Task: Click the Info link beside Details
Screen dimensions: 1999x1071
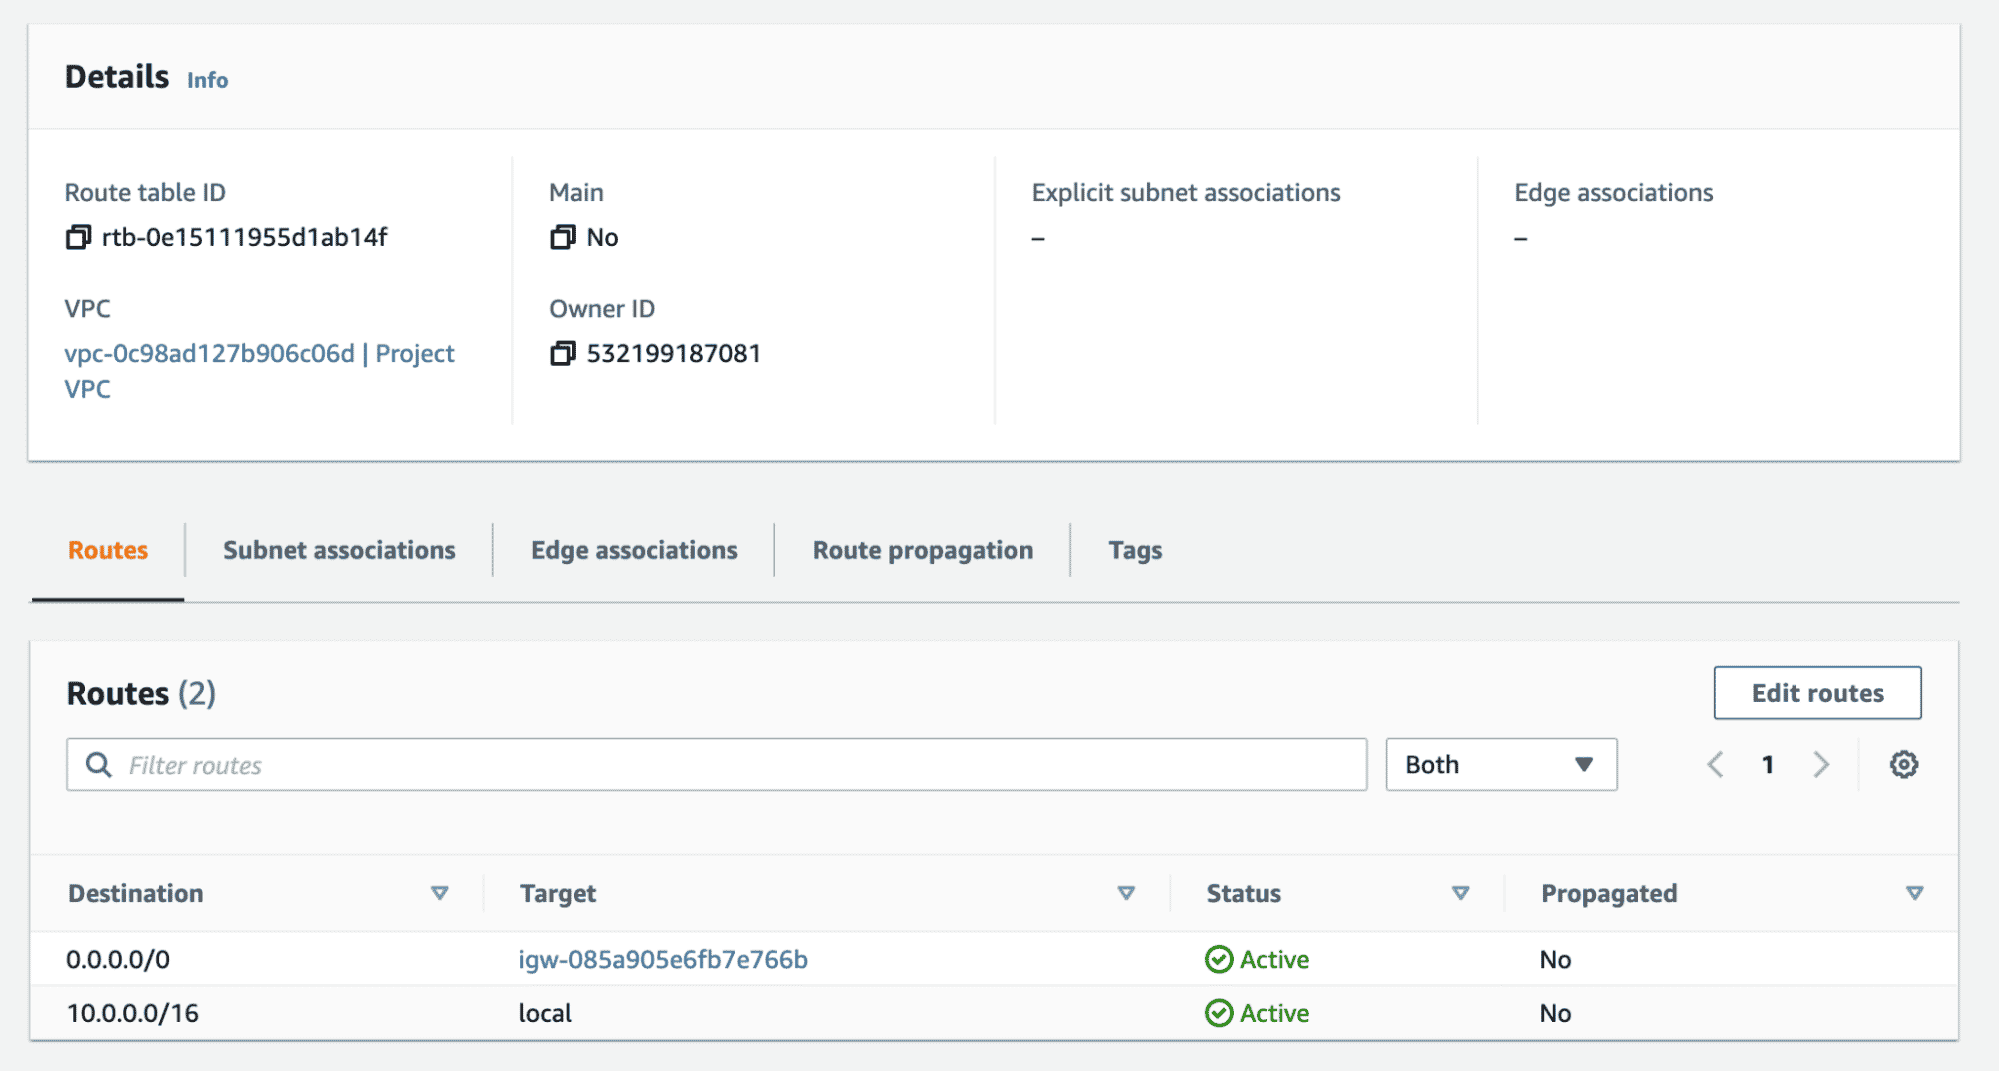Action: (207, 80)
